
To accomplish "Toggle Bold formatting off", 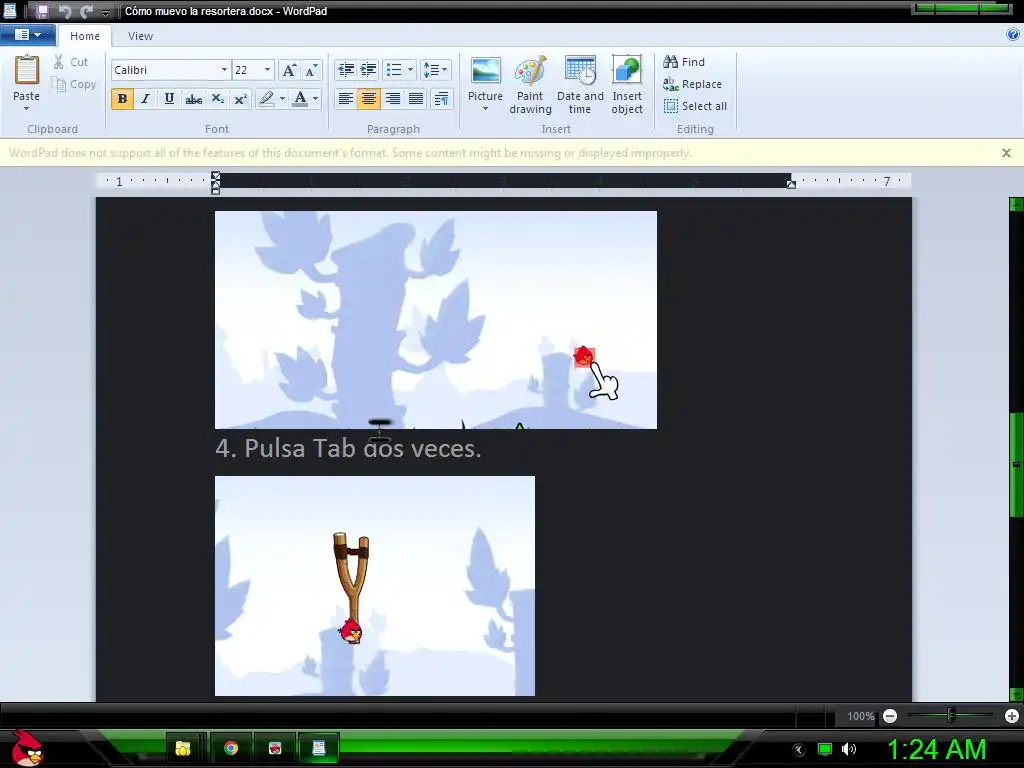I will tap(122, 99).
